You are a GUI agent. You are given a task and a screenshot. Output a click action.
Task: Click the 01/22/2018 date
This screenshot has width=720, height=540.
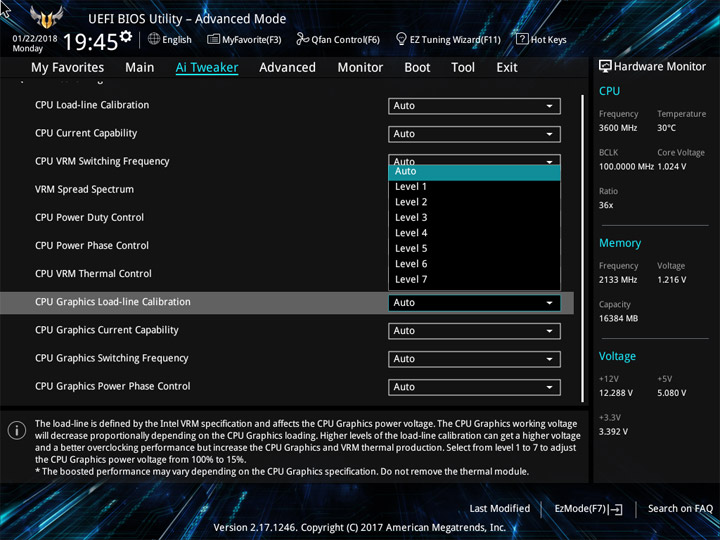[x=35, y=39]
